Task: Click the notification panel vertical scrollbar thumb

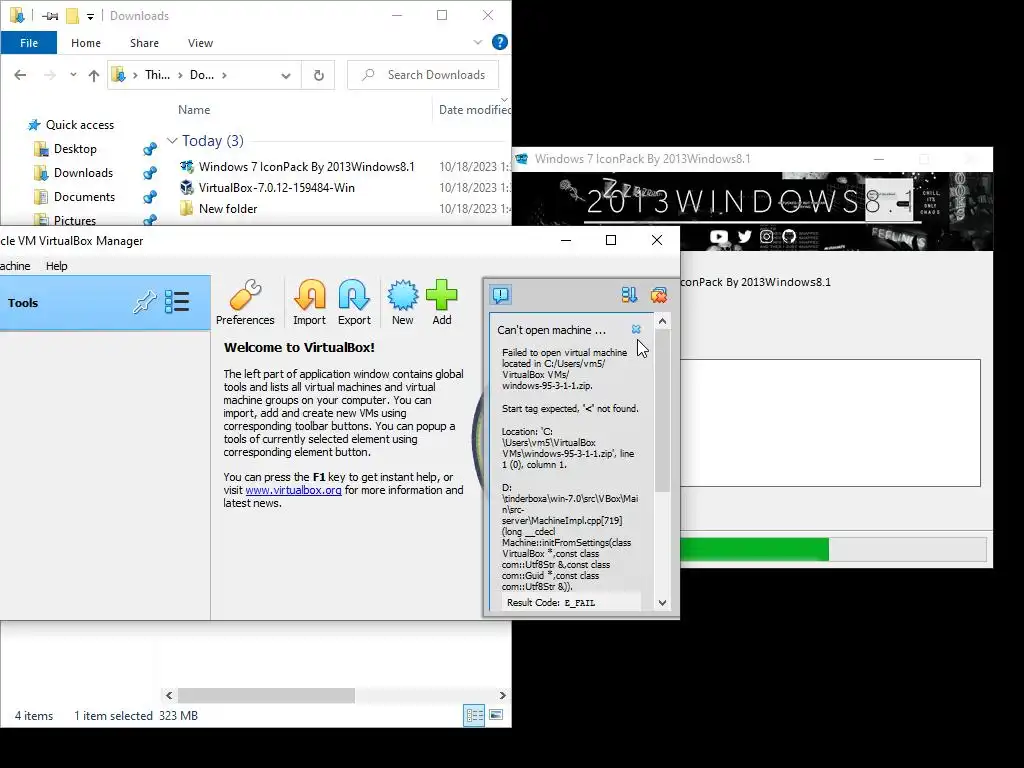Action: click(x=662, y=411)
